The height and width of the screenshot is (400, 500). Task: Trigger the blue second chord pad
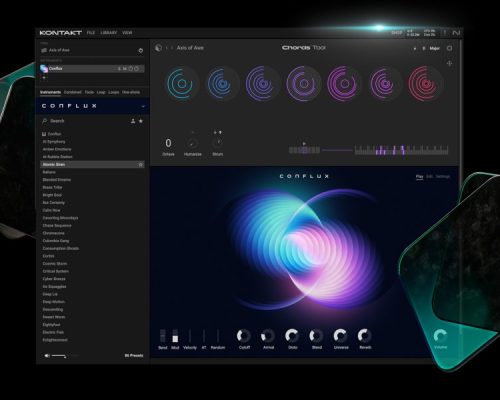222,84
